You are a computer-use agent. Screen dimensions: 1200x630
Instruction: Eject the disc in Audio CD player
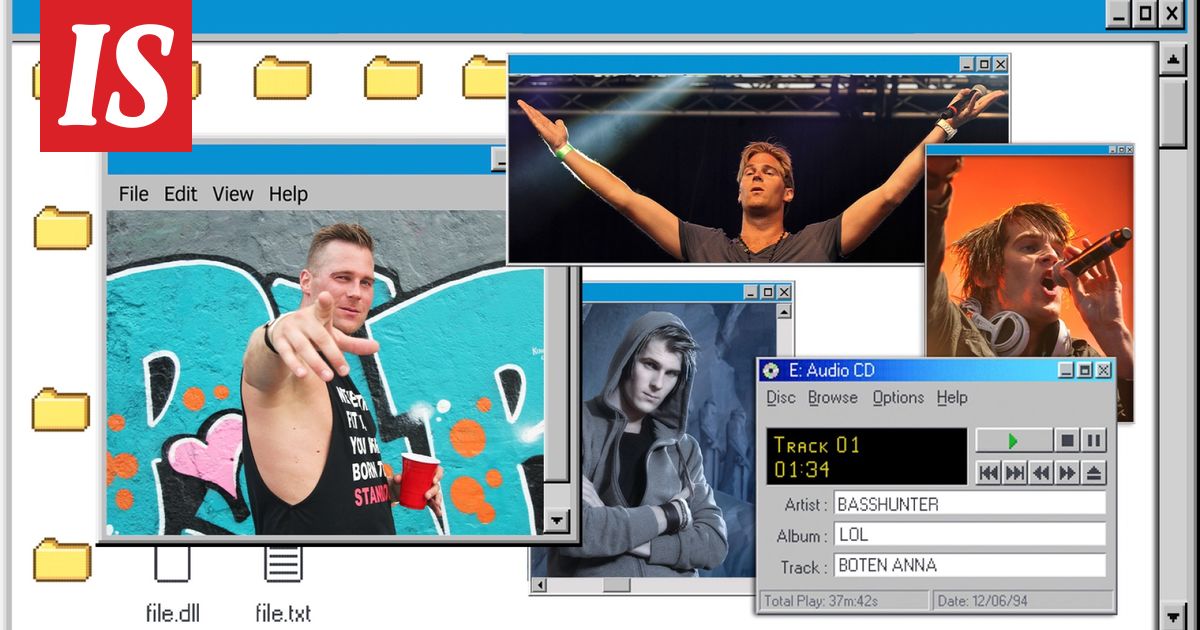point(1094,472)
